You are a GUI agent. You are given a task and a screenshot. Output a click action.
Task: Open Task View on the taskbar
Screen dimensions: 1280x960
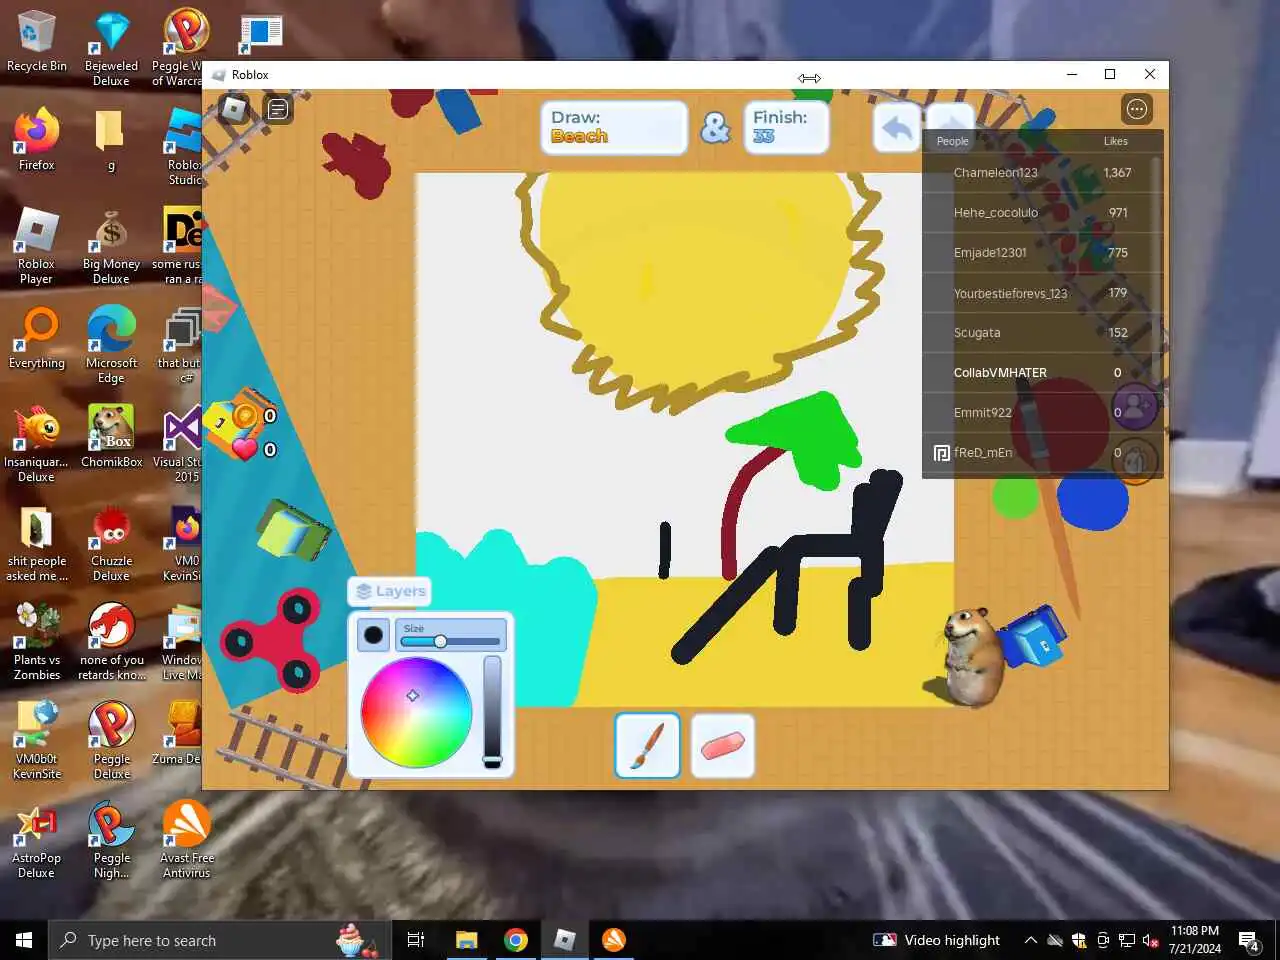click(x=416, y=940)
